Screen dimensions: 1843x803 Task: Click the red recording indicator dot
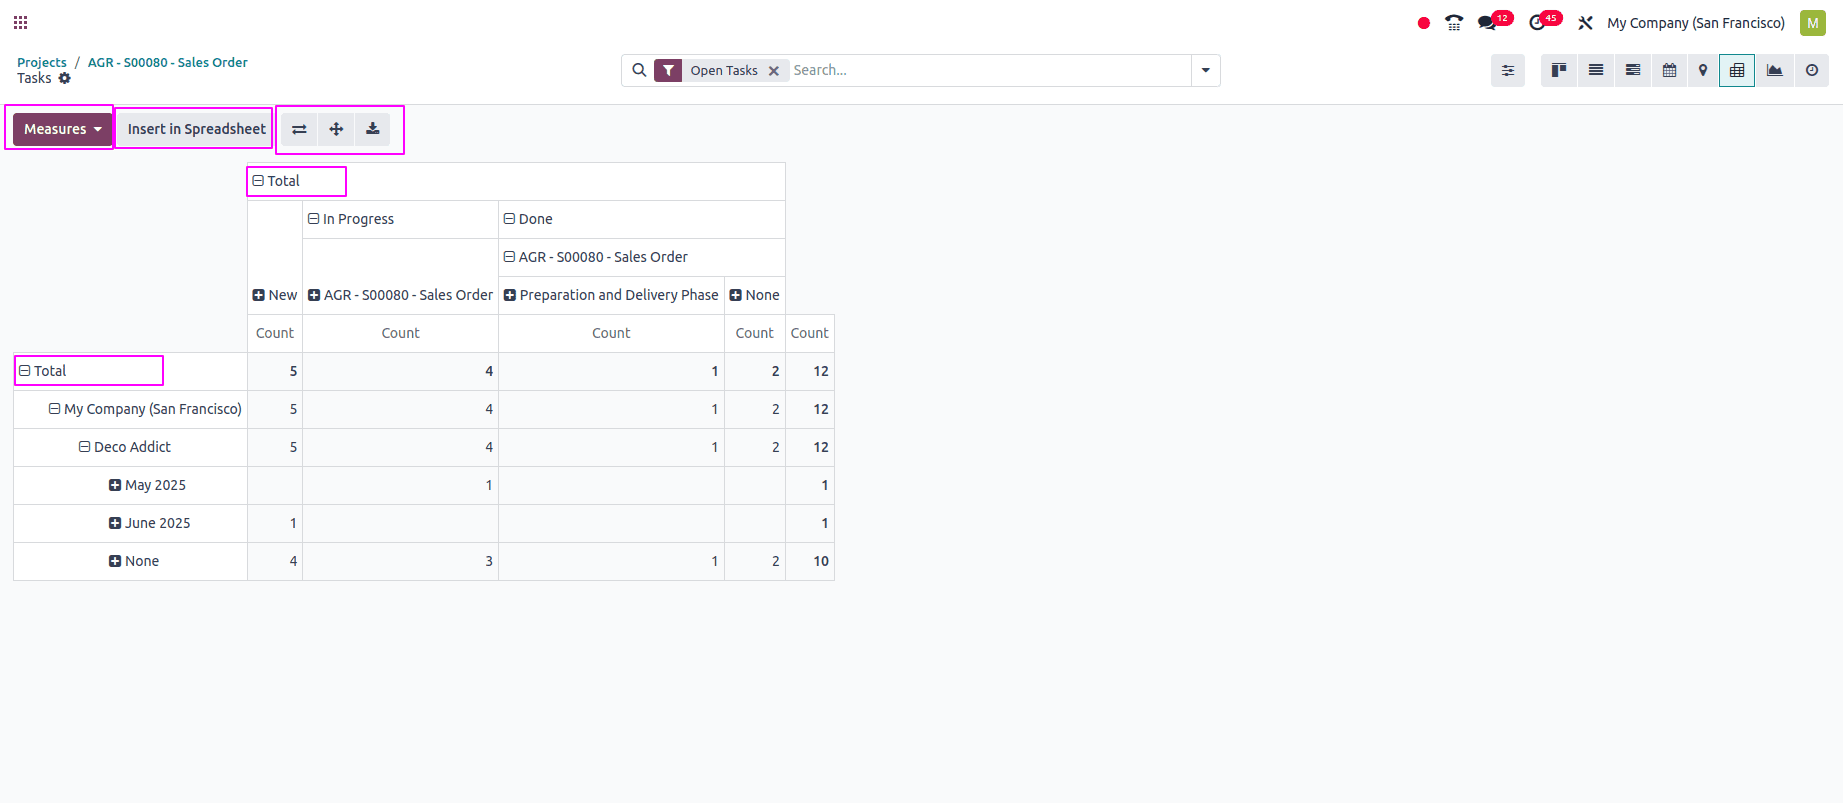[x=1424, y=23]
